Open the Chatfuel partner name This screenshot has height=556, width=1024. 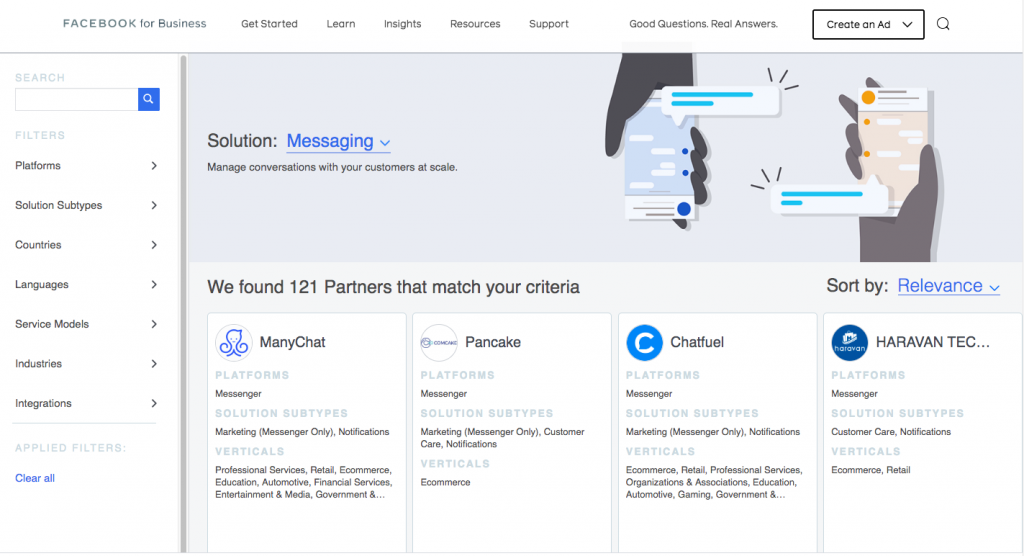tap(697, 342)
